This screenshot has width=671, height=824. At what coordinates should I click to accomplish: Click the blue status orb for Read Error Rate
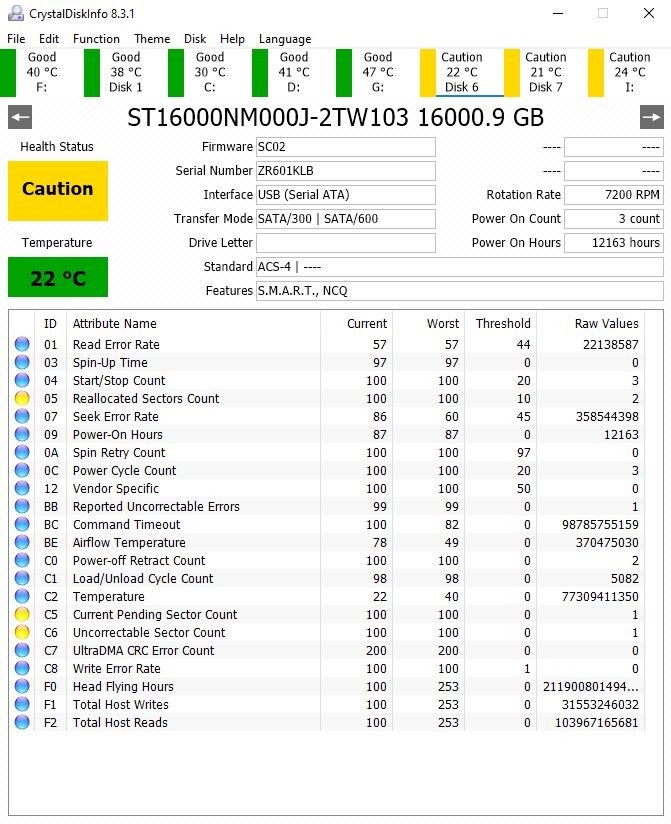click(22, 344)
